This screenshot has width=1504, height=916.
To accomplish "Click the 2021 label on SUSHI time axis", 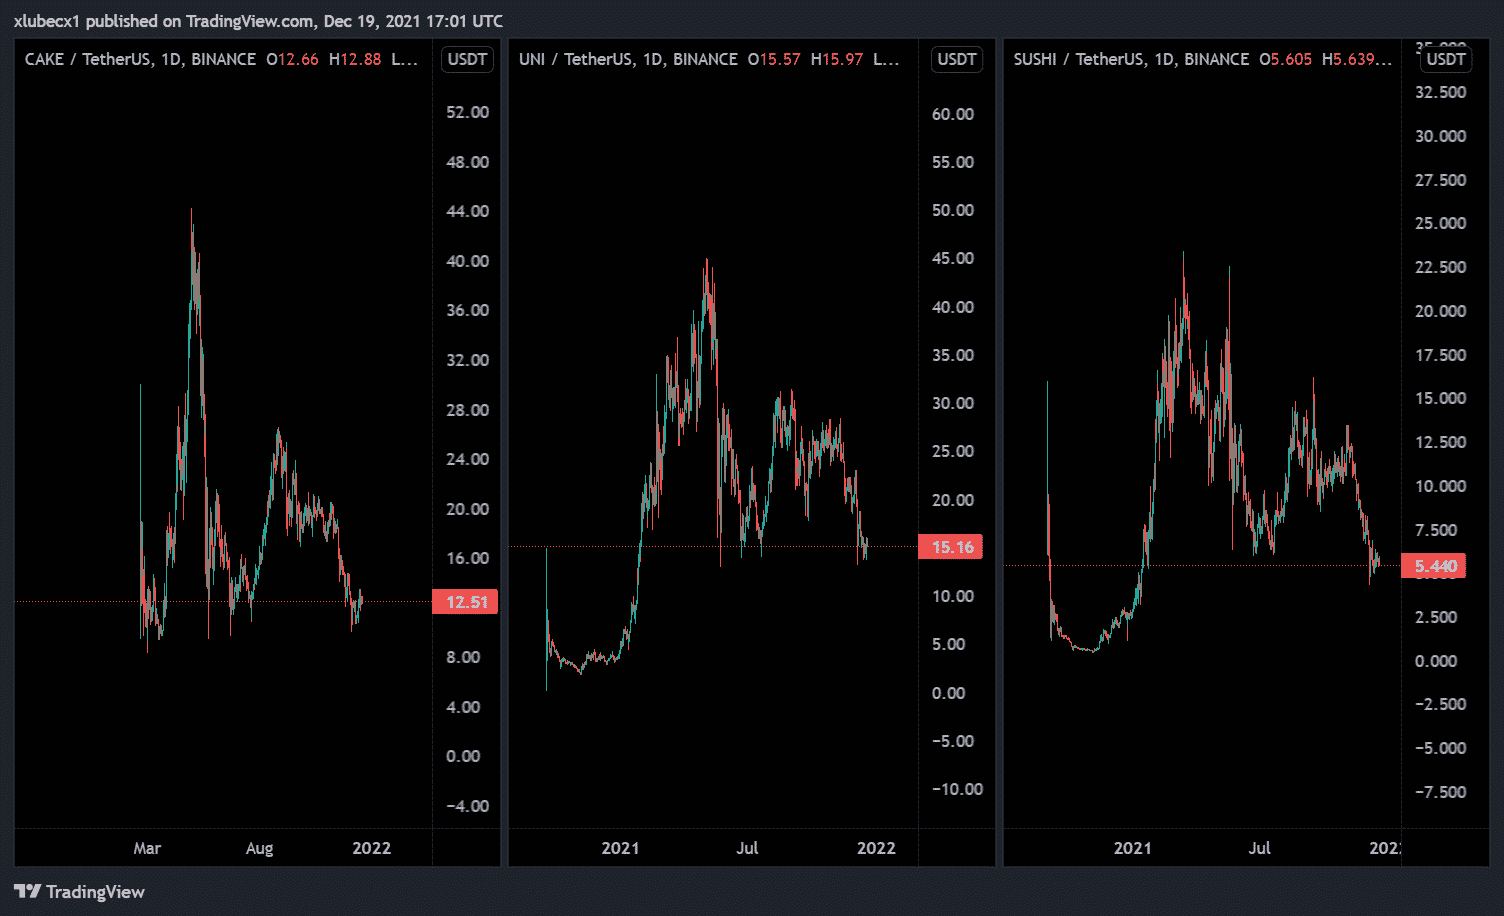I will click(x=1132, y=848).
